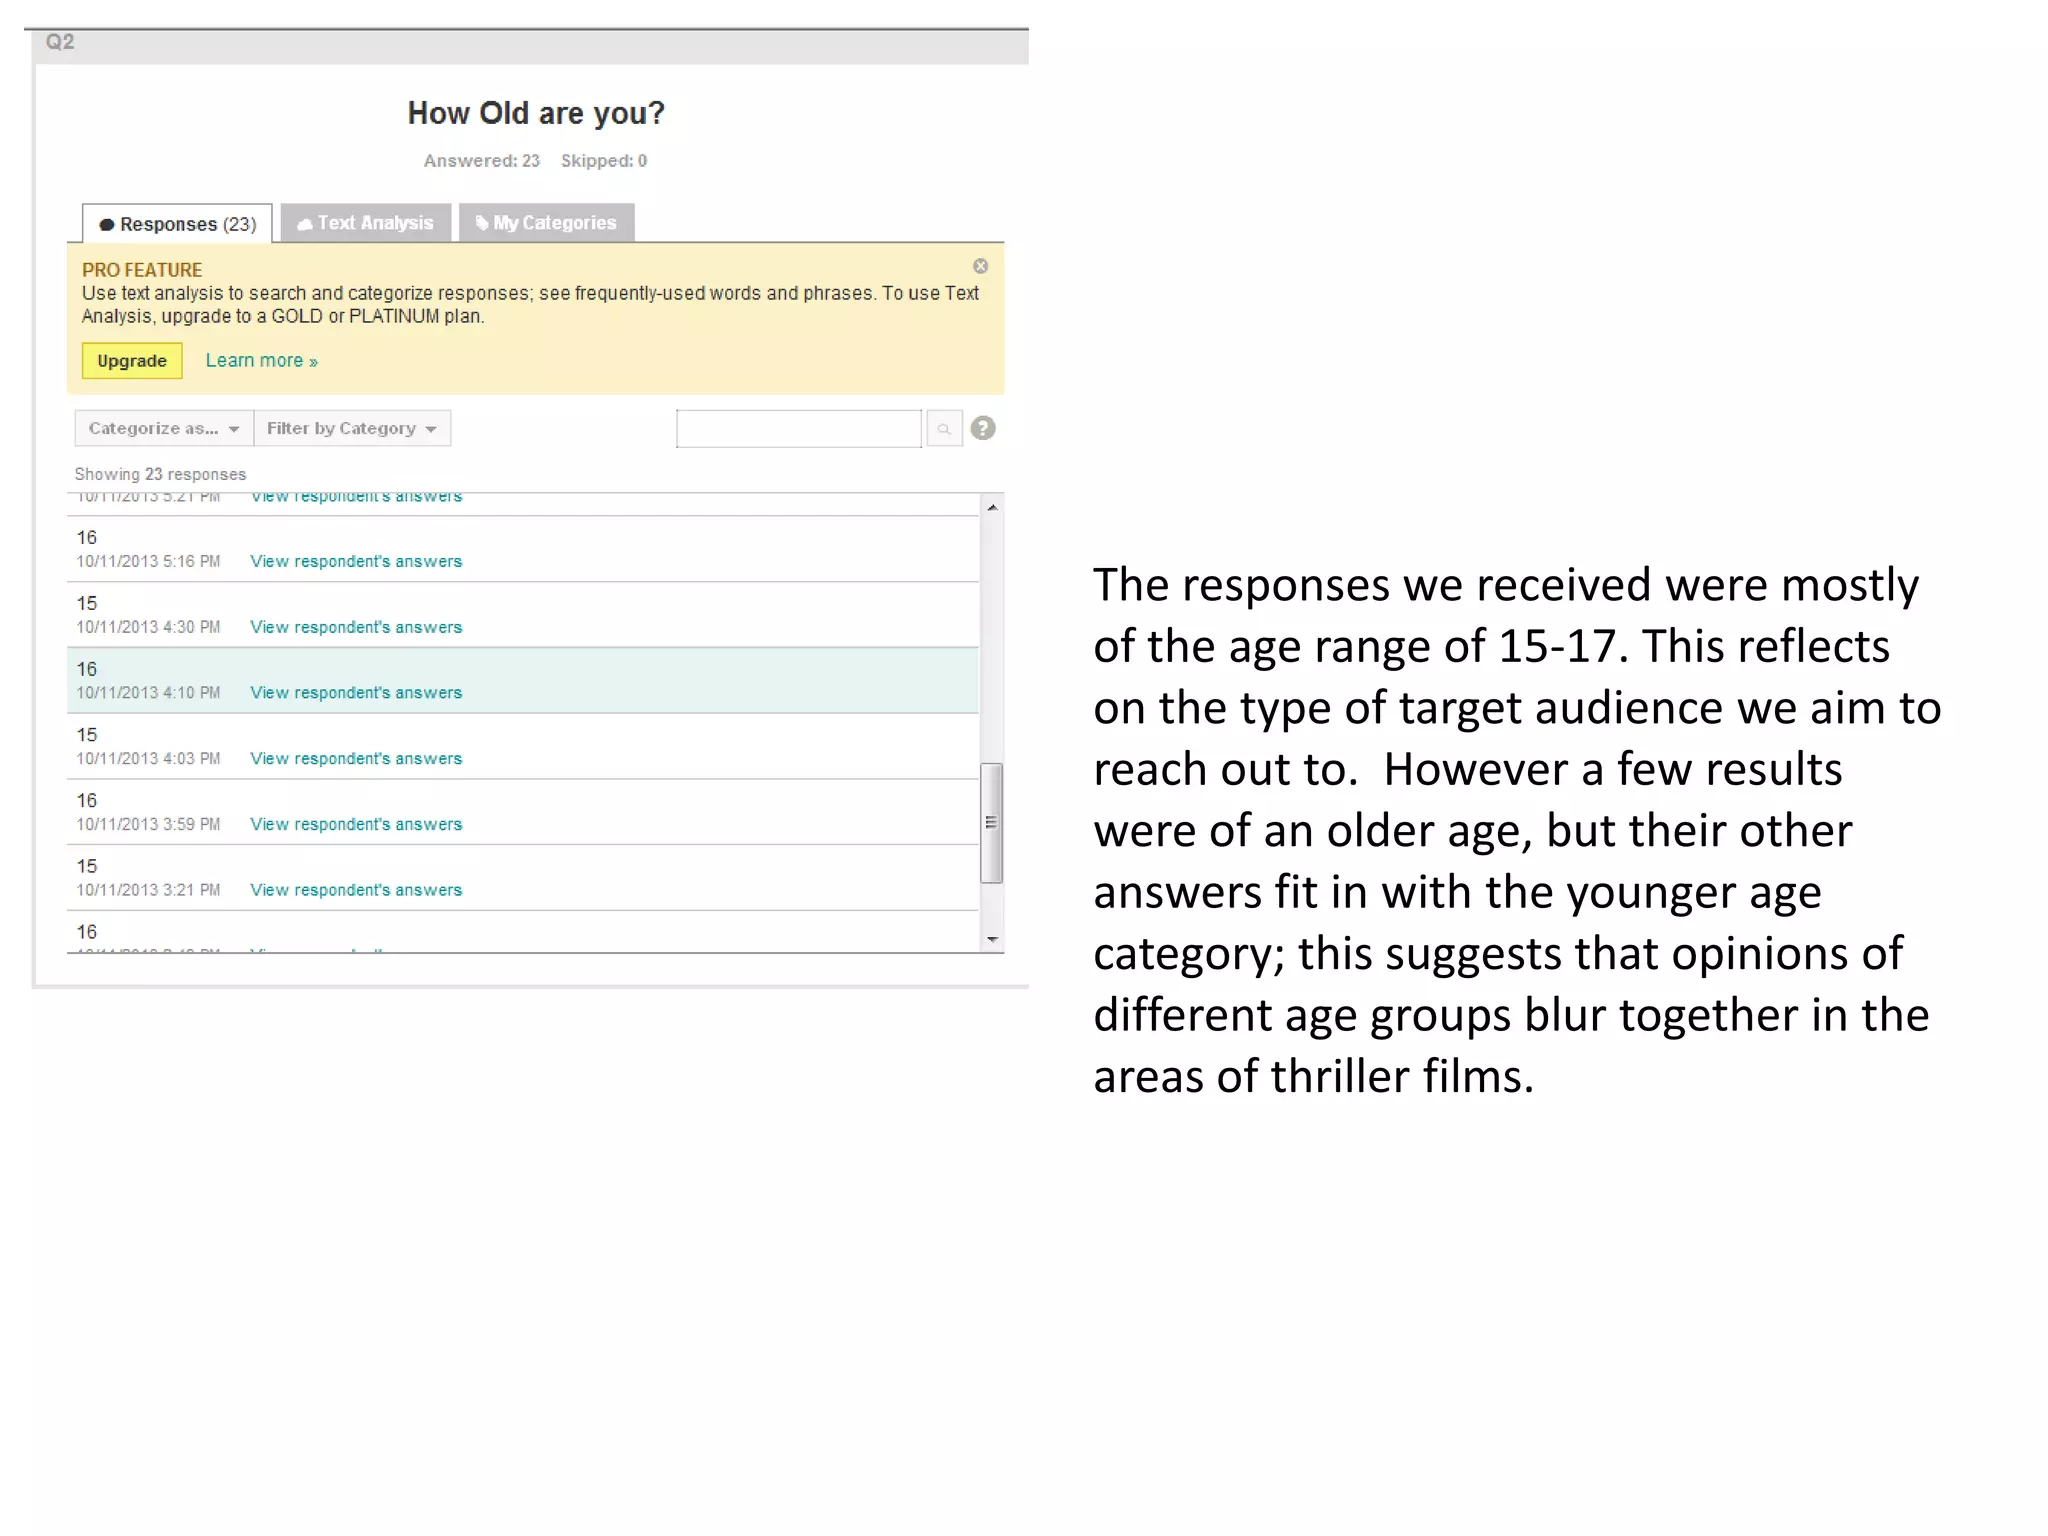Expand the Categorize as... dropdown
The width and height of the screenshot is (2048, 1536).
163,429
